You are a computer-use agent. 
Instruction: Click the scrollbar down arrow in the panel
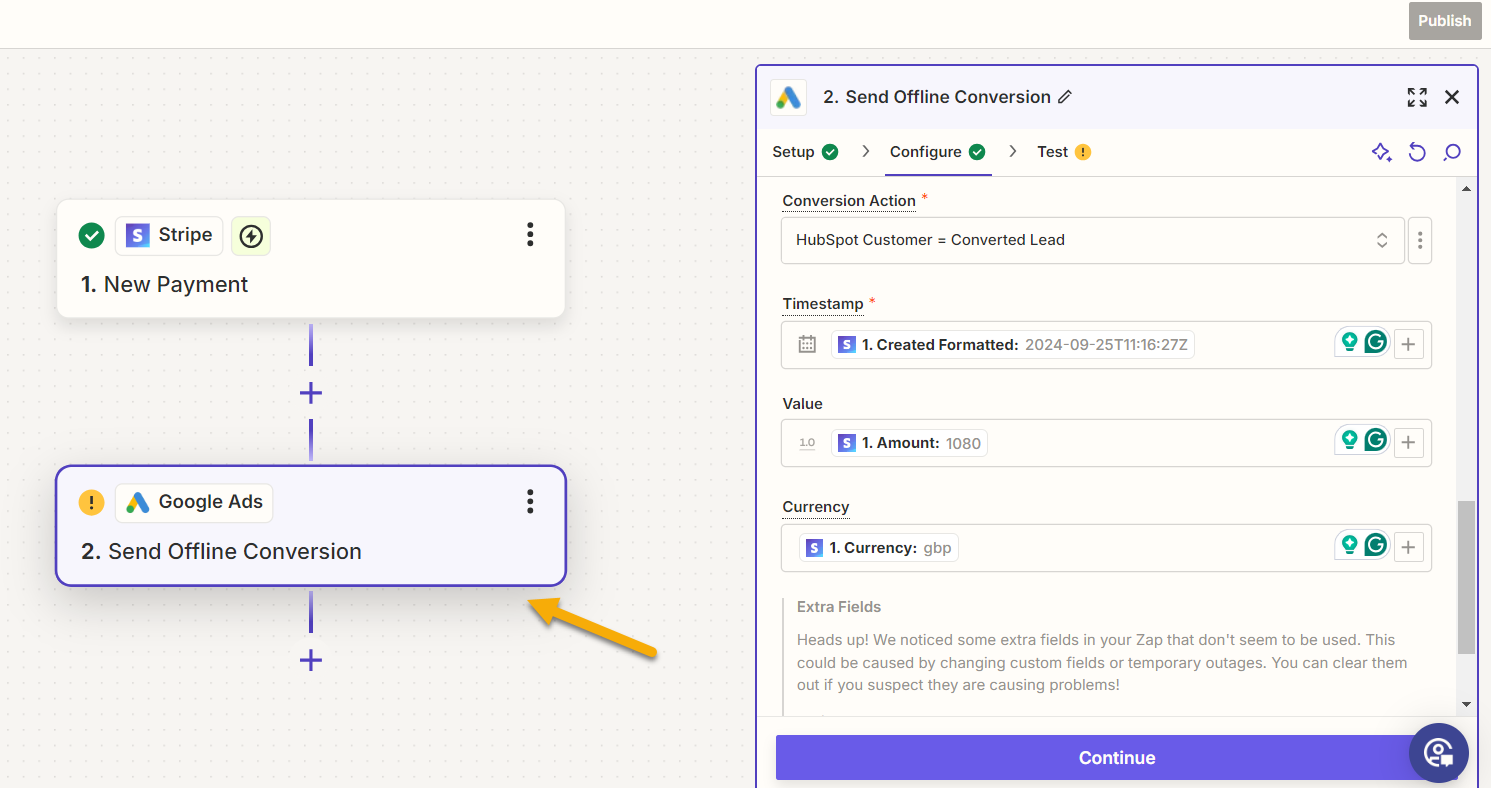[1466, 704]
